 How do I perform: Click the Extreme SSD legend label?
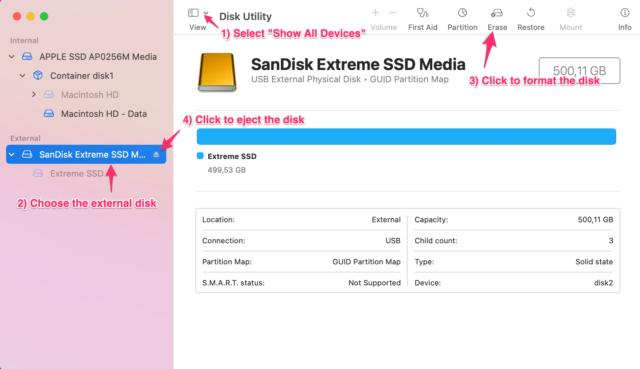[x=232, y=156]
